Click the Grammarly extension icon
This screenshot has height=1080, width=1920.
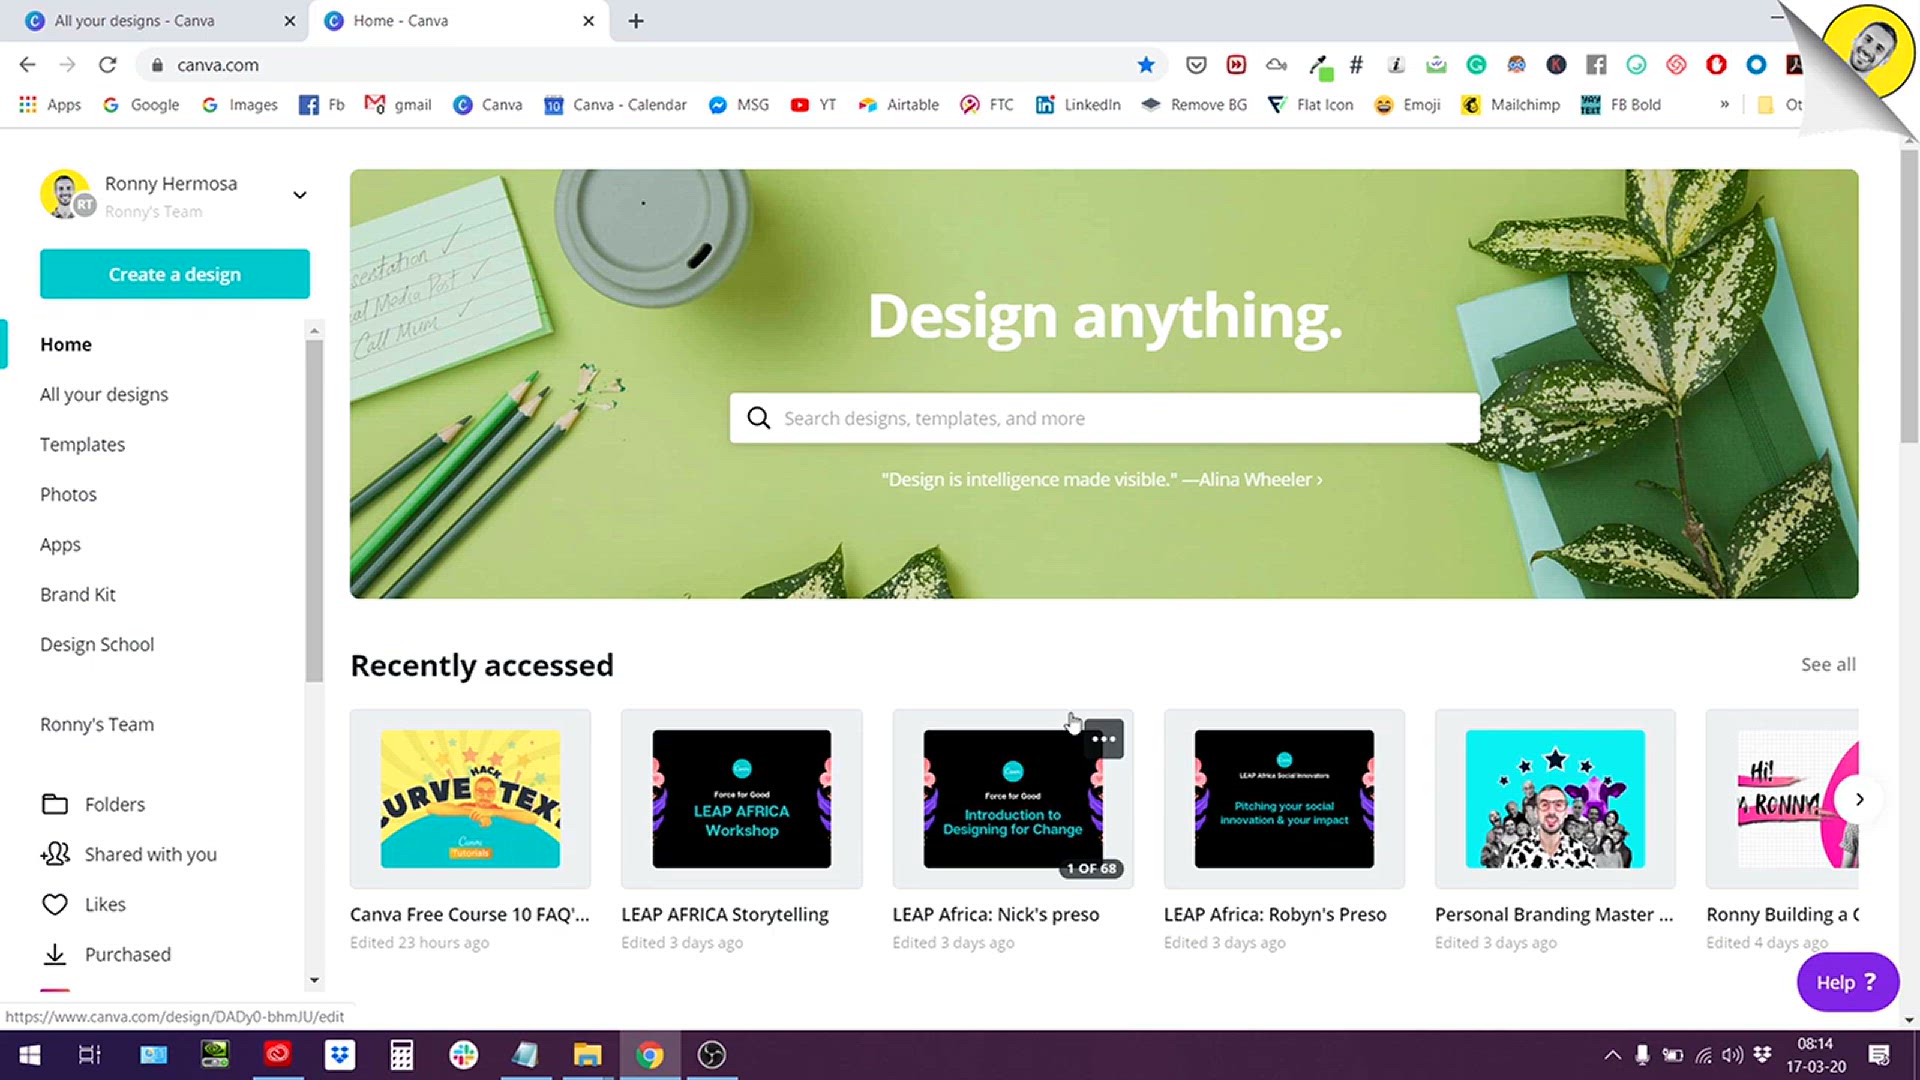coord(1476,65)
